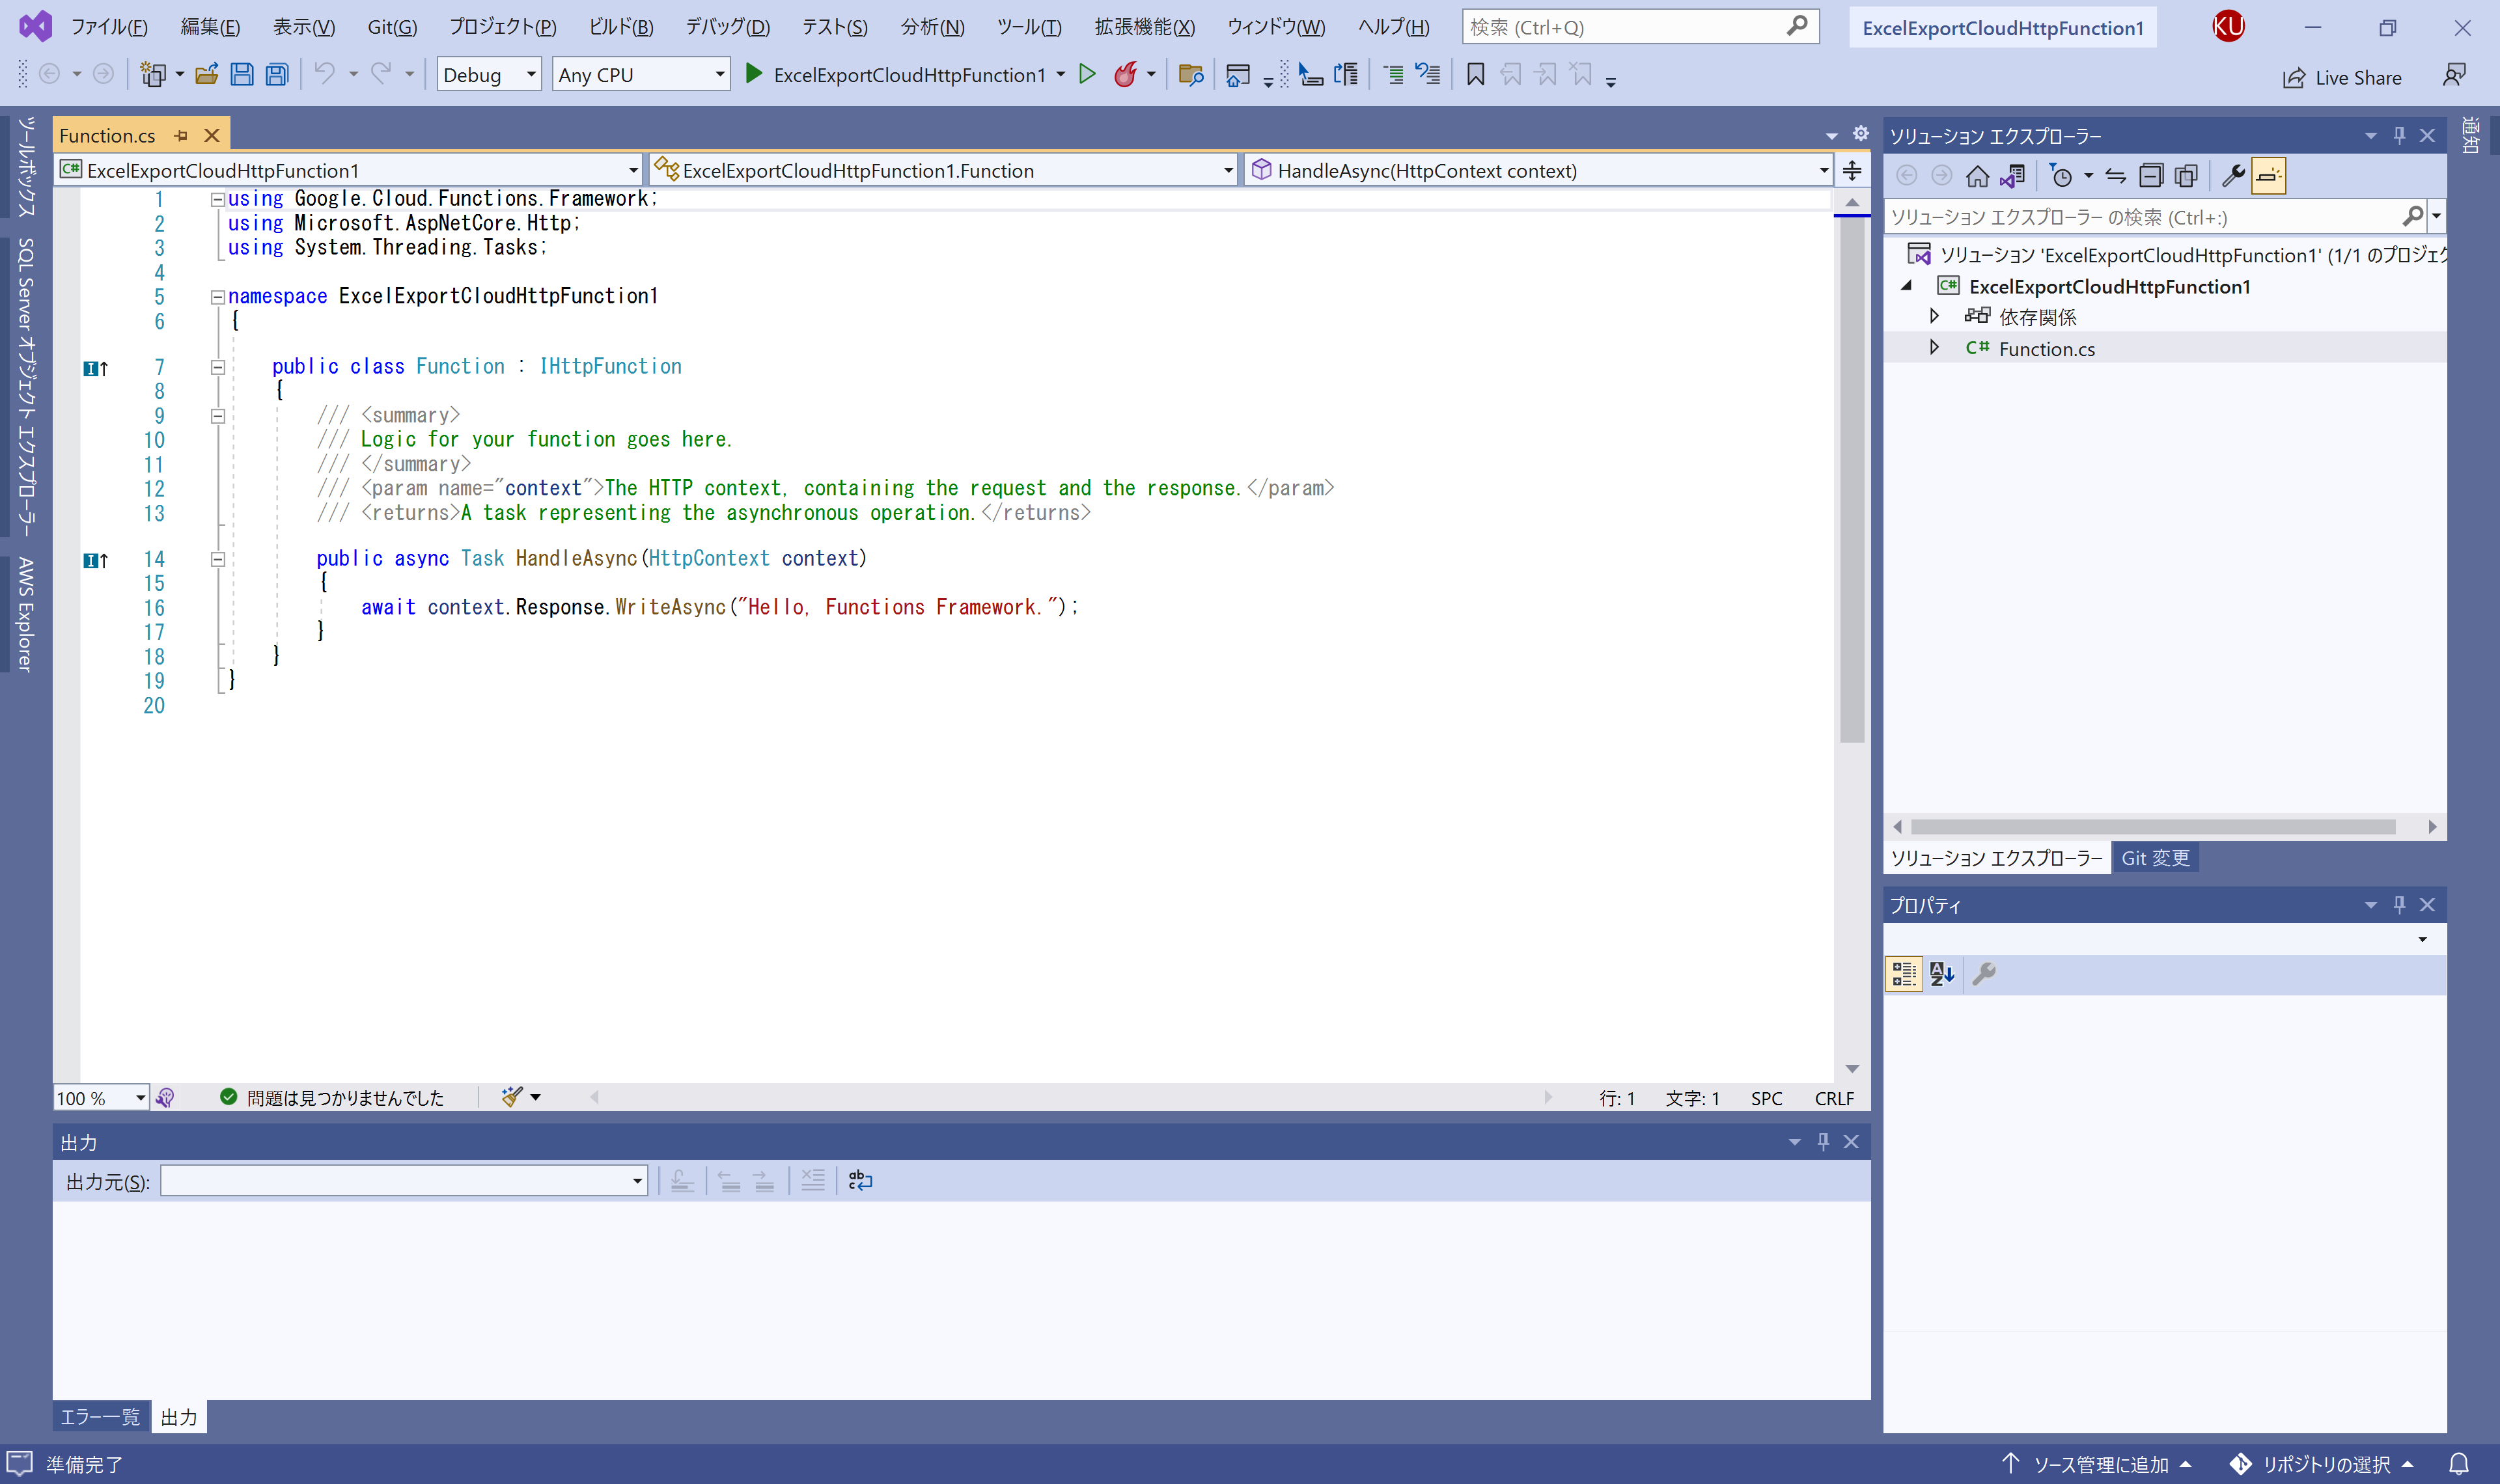Toggle pin on Function.cs tab

pos(181,135)
